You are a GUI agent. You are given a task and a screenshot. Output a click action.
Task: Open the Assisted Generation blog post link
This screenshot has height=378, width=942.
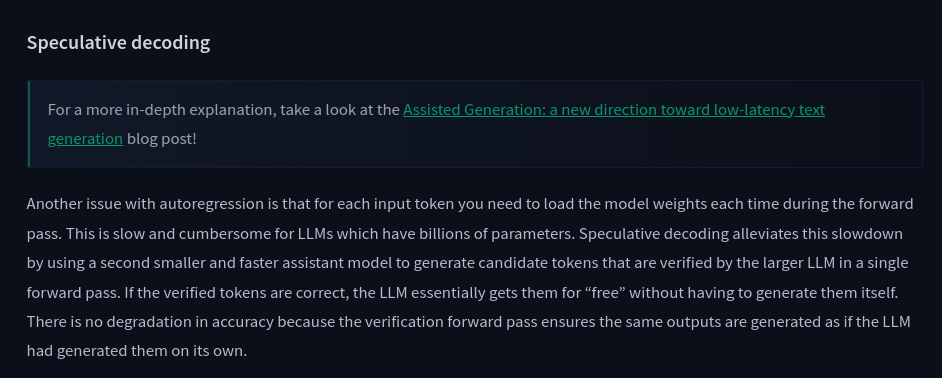pyautogui.click(x=613, y=110)
